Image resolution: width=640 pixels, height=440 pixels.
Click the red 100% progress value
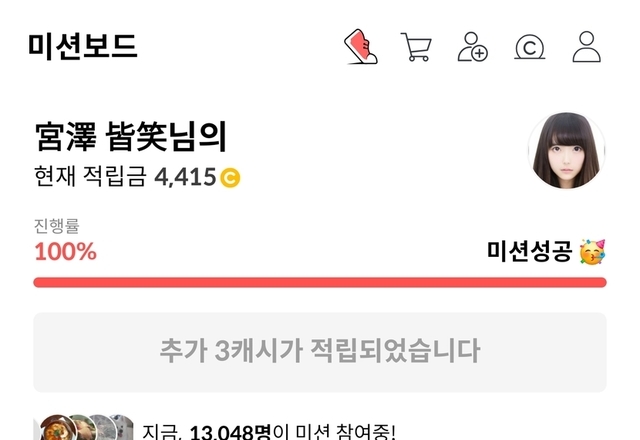point(65,251)
